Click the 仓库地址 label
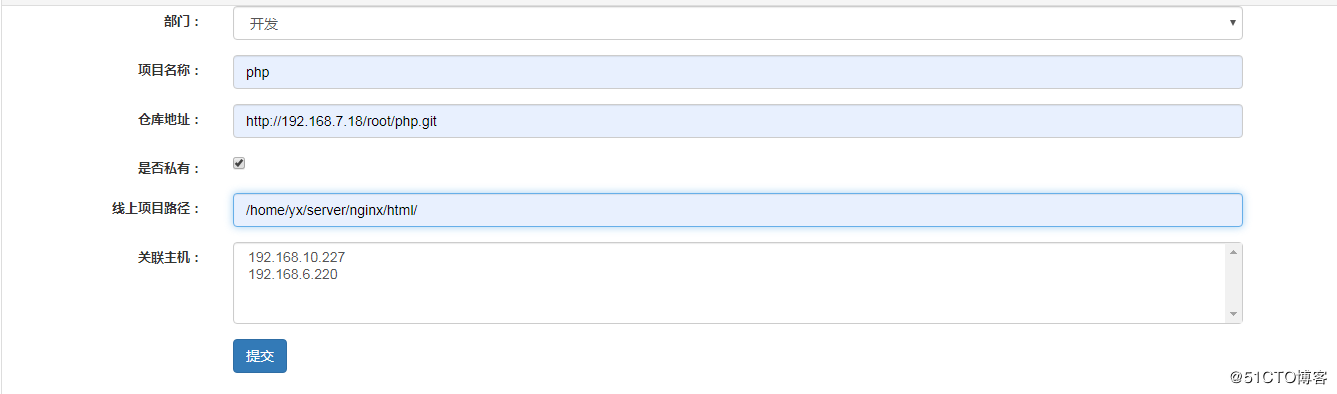The height and width of the screenshot is (394, 1337). point(168,119)
